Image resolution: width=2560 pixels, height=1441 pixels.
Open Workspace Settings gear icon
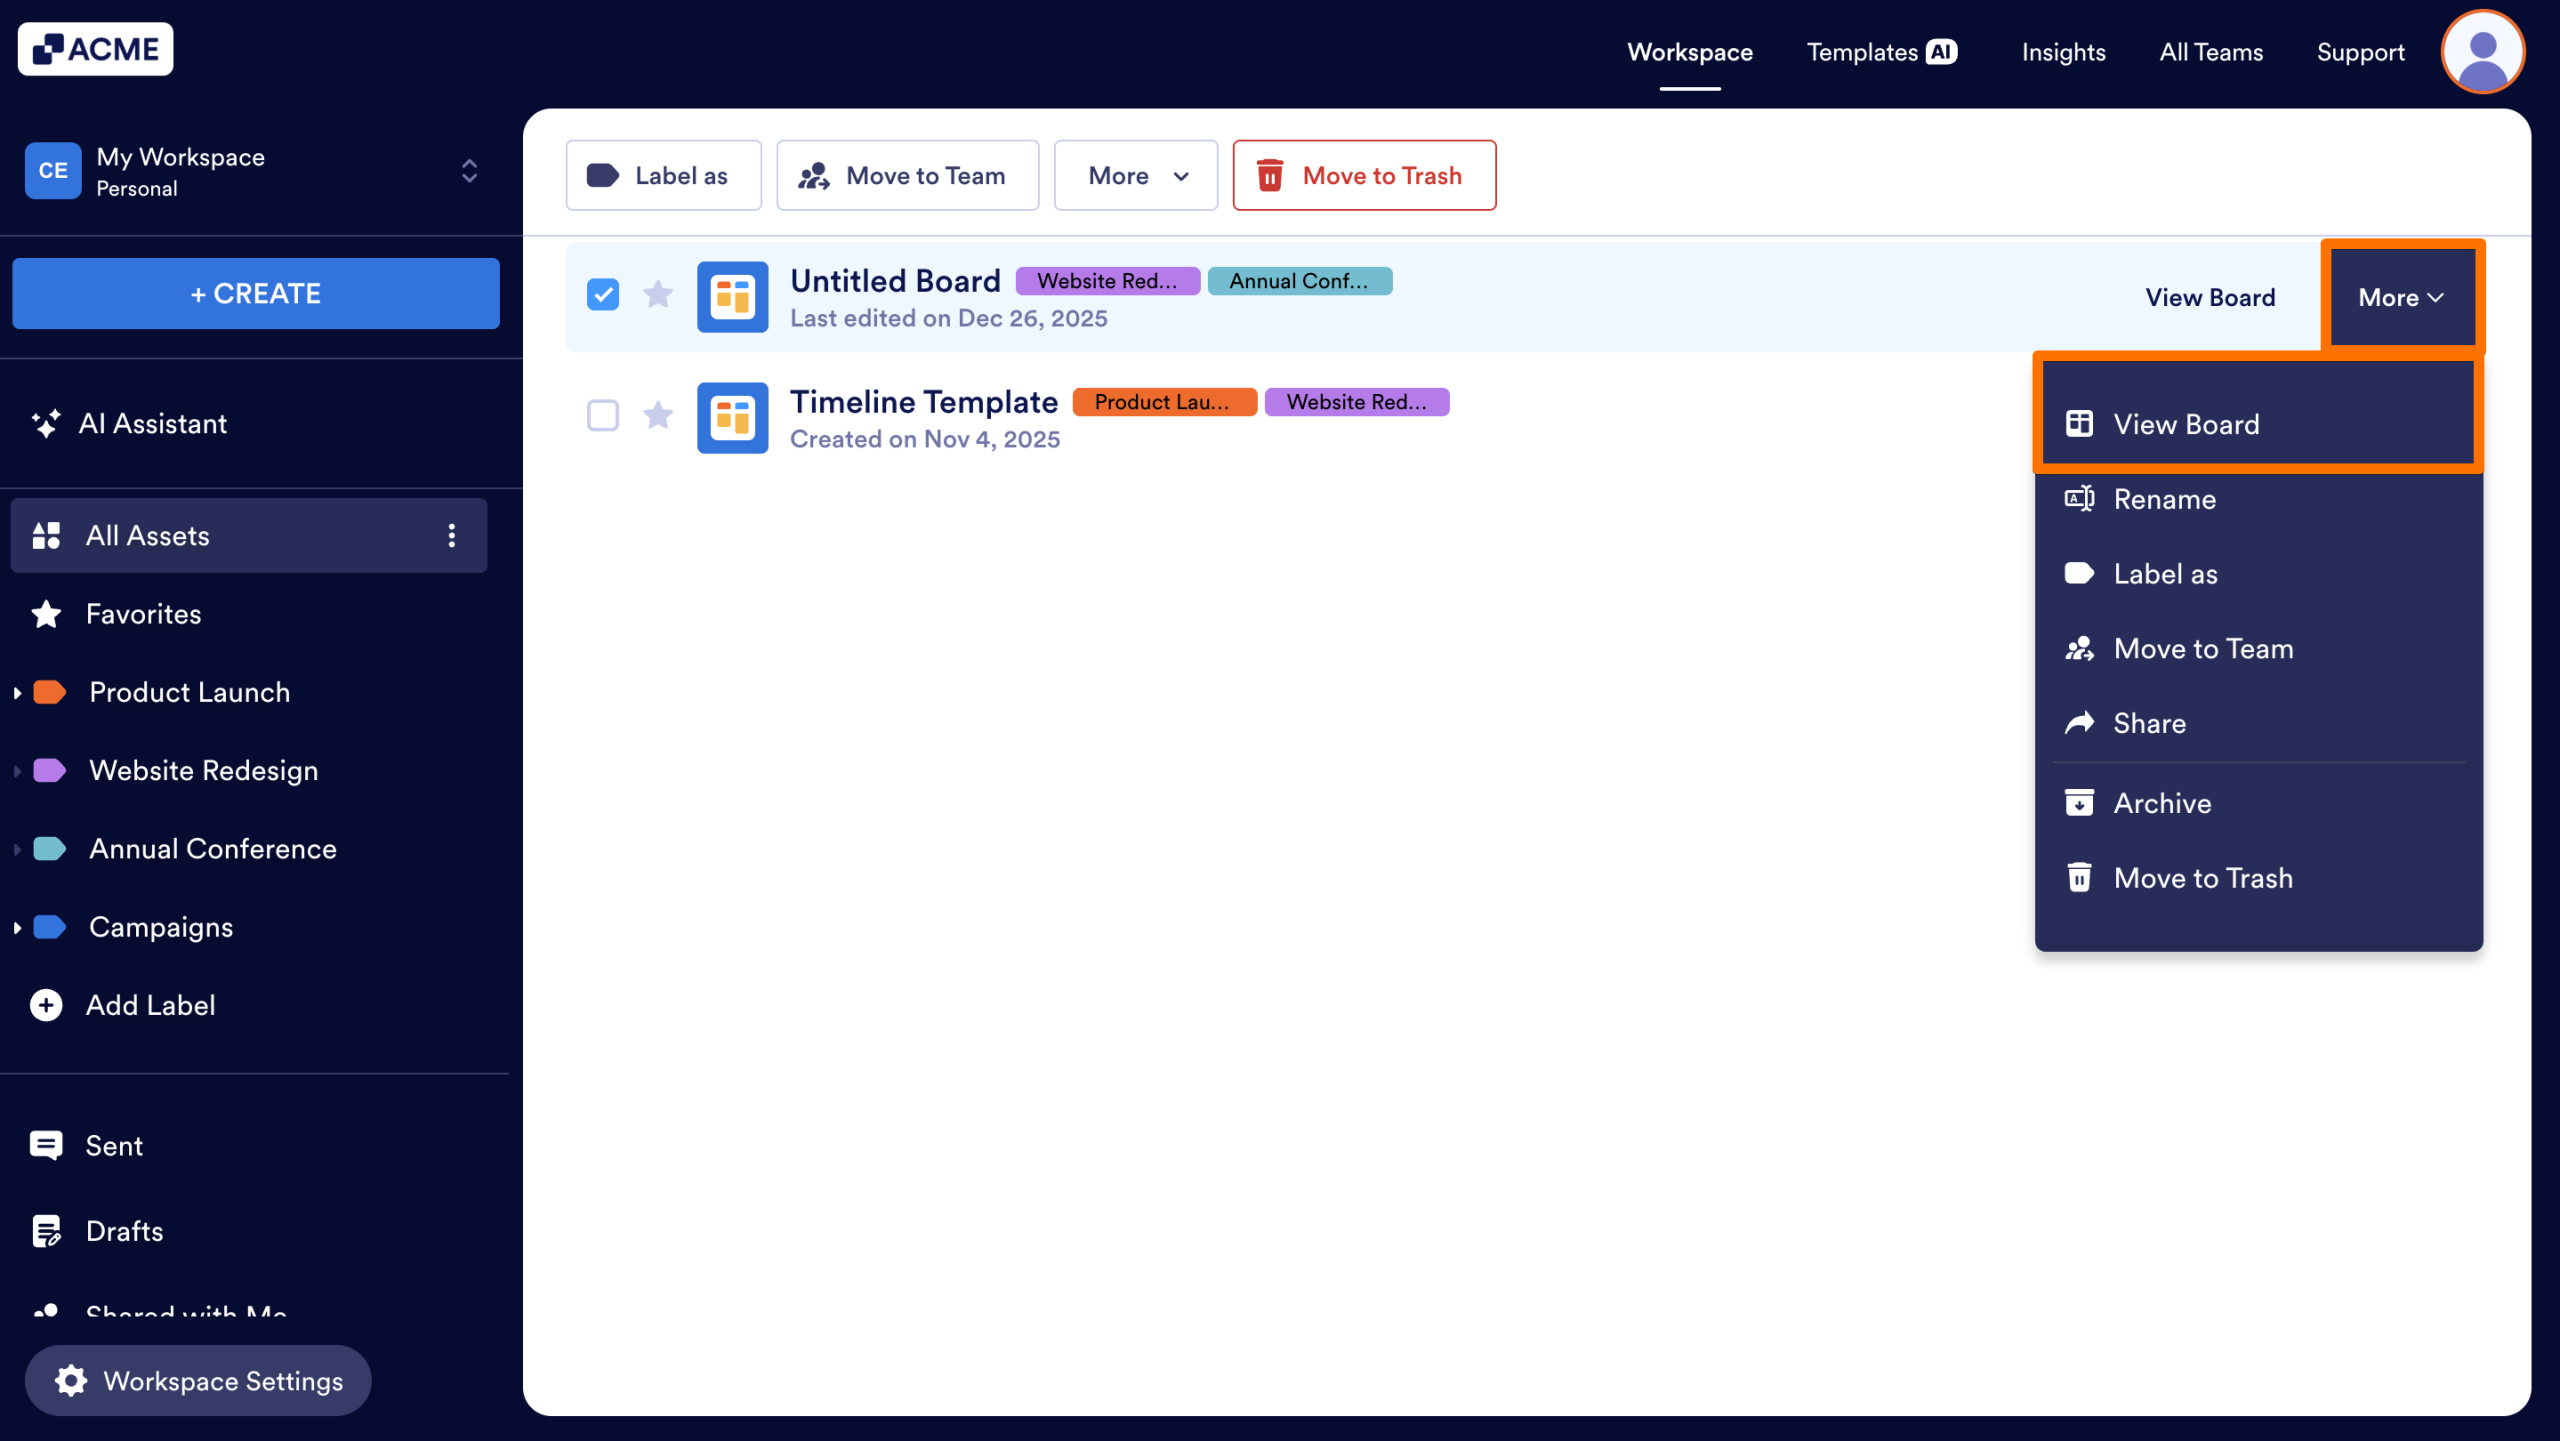[x=71, y=1381]
